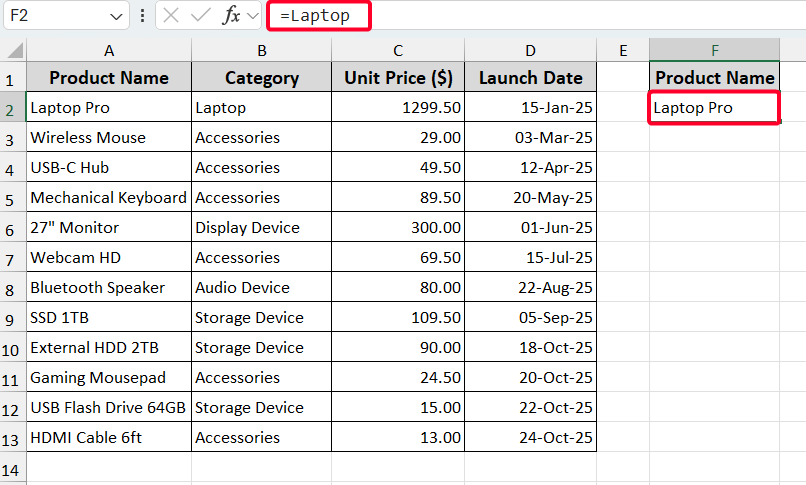Click the Launch Date header cell
The image size is (806, 485).
click(531, 78)
